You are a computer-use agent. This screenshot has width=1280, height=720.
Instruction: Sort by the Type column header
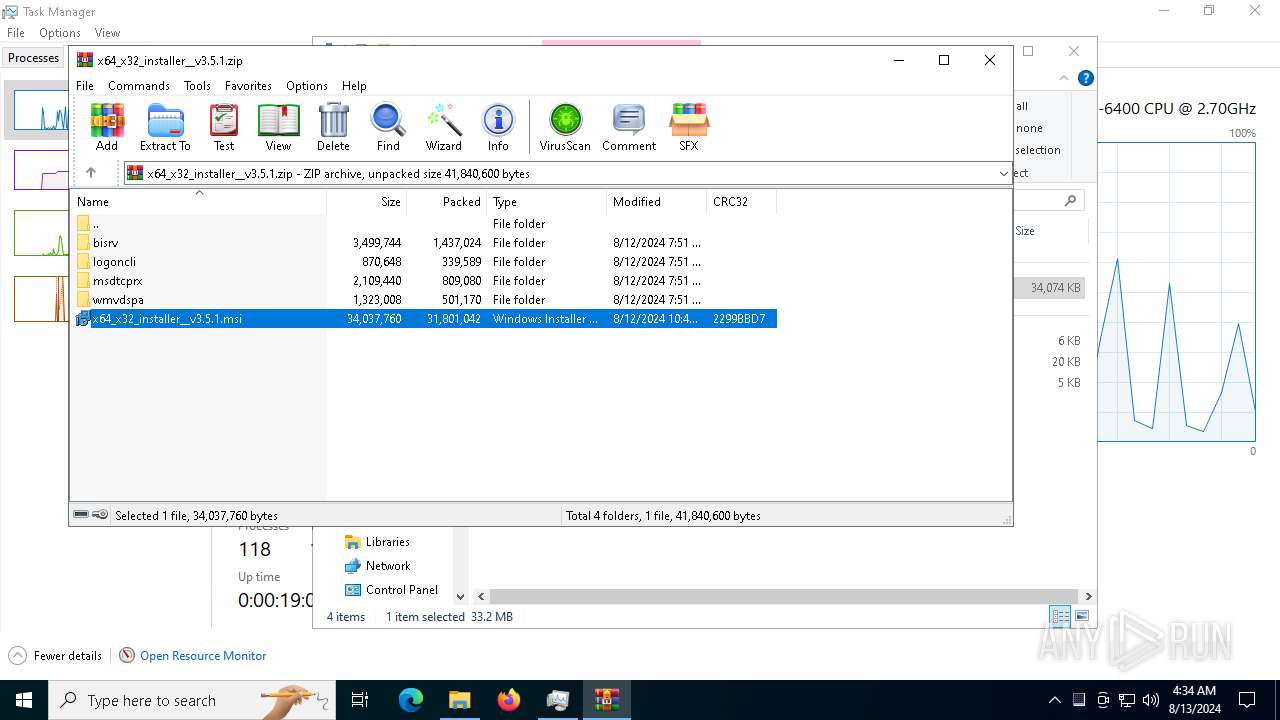546,201
